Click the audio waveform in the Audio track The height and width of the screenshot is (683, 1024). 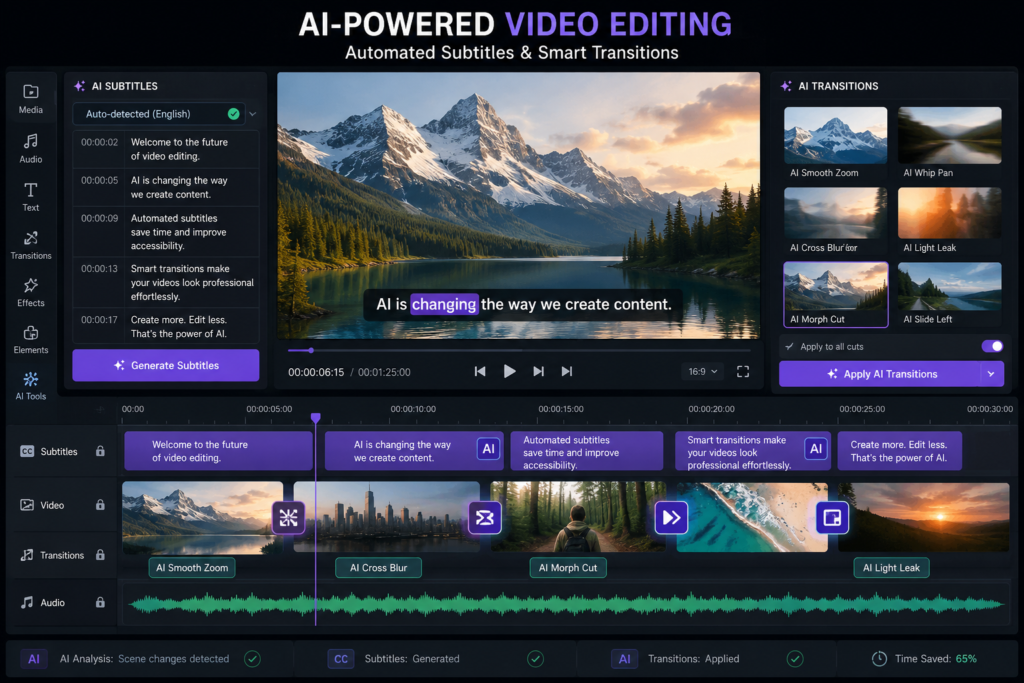coord(566,604)
